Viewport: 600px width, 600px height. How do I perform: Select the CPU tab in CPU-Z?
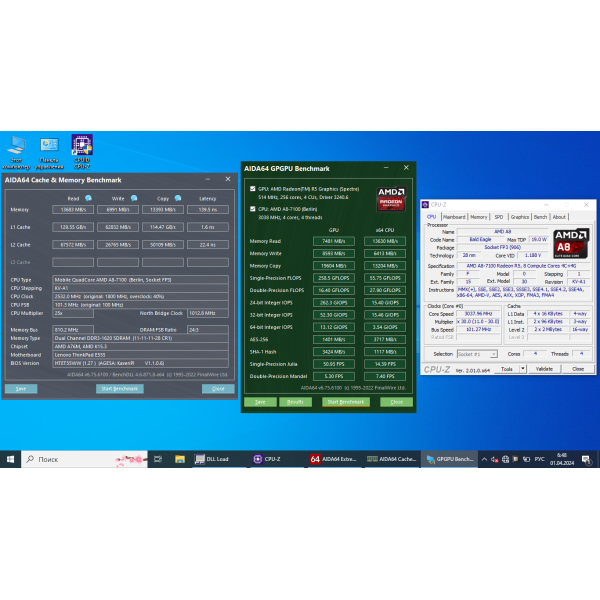(x=432, y=217)
